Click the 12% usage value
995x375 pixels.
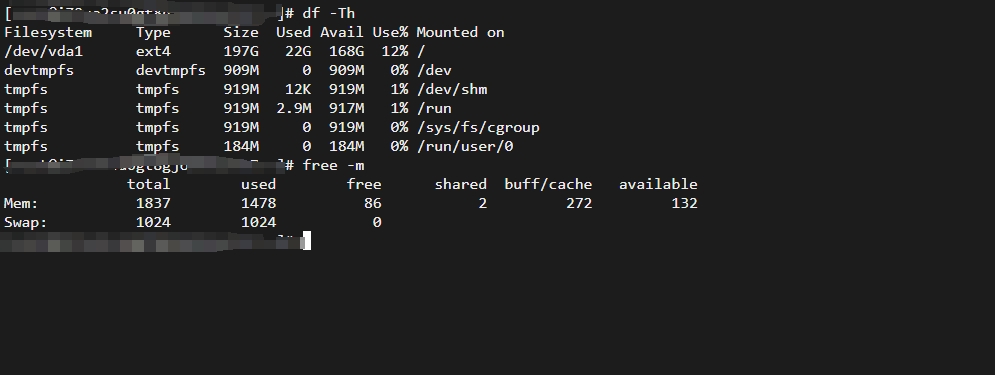click(x=395, y=51)
